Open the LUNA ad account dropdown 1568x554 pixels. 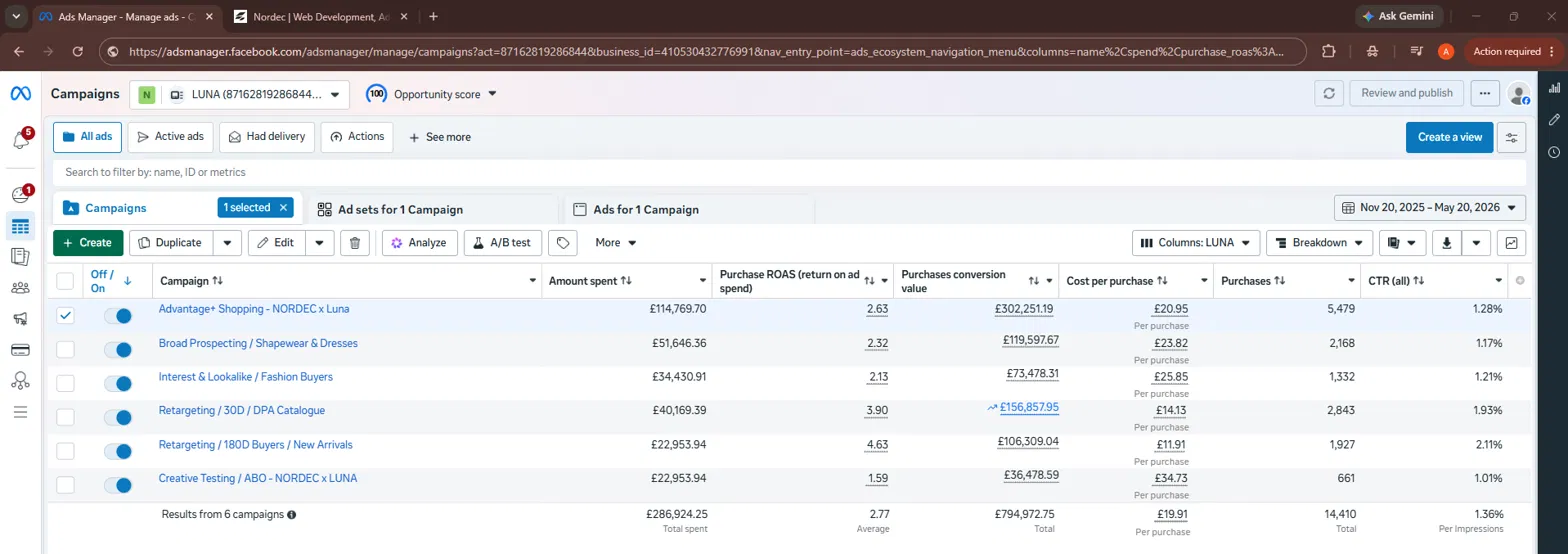(240, 95)
